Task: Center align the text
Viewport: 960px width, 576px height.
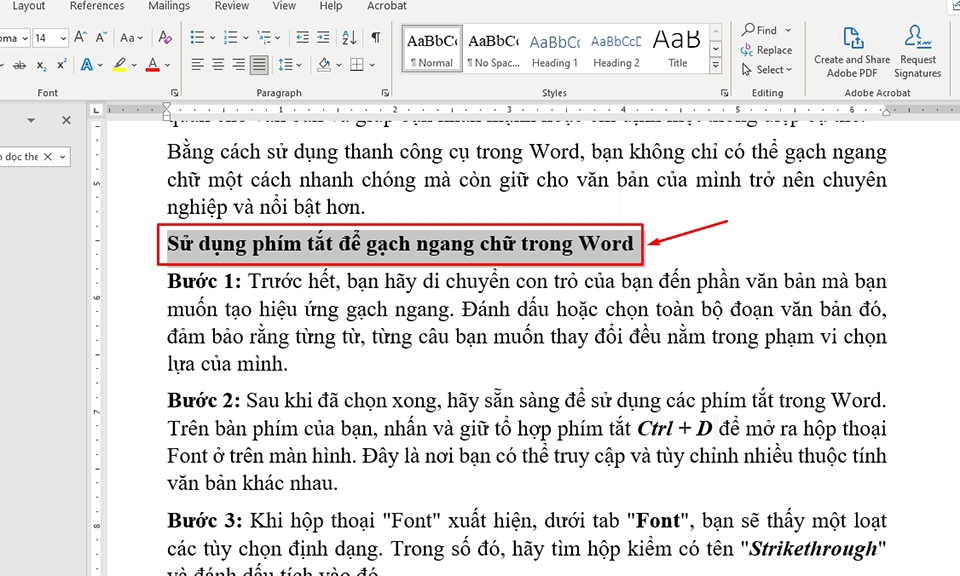Action: (x=218, y=64)
